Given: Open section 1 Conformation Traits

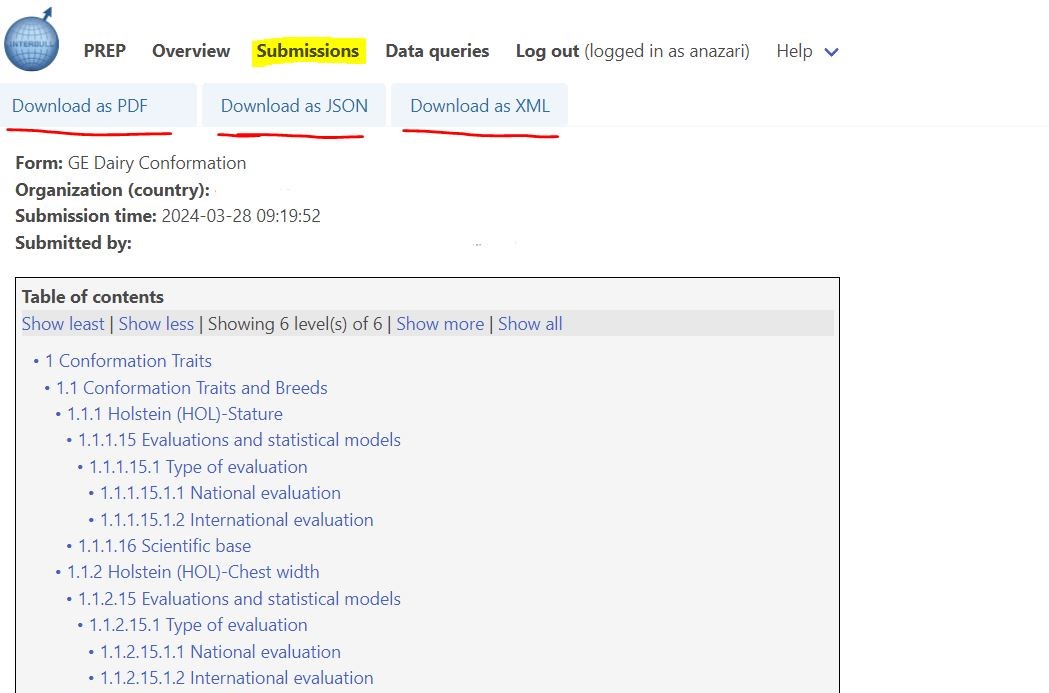Looking at the screenshot, I should point(128,361).
